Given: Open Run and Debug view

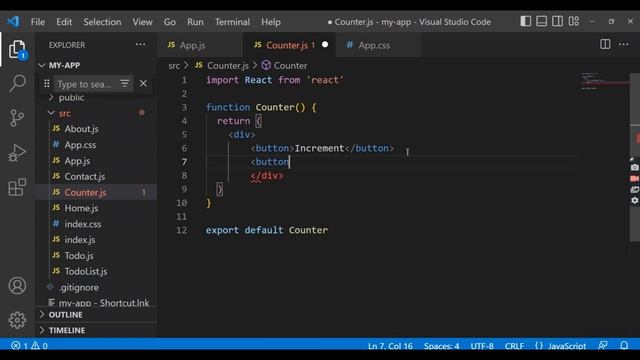Looking at the screenshot, I should 17,153.
